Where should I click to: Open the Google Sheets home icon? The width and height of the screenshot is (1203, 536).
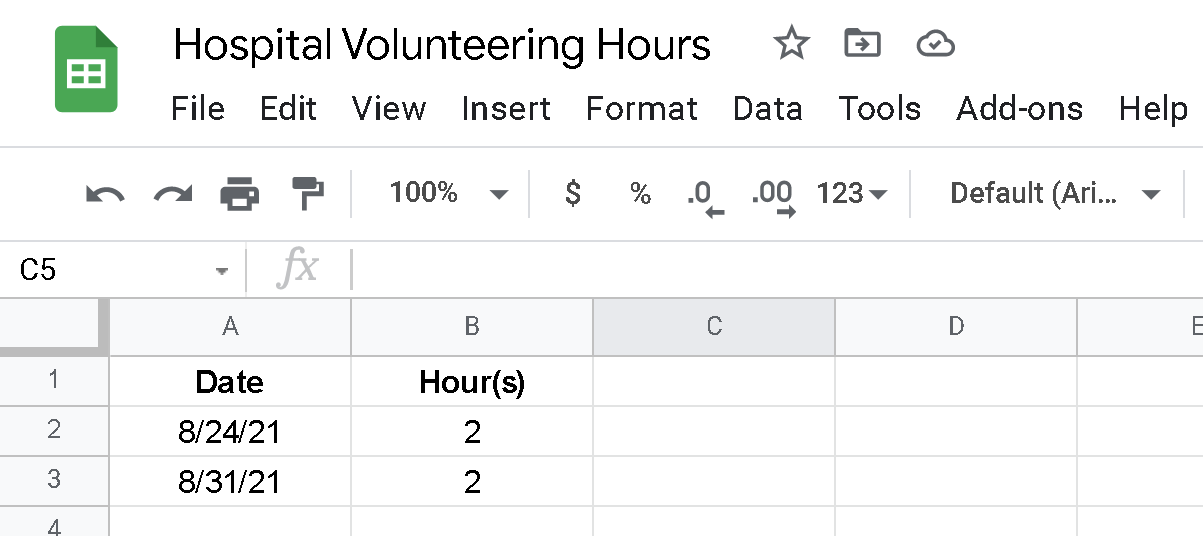[x=86, y=69]
